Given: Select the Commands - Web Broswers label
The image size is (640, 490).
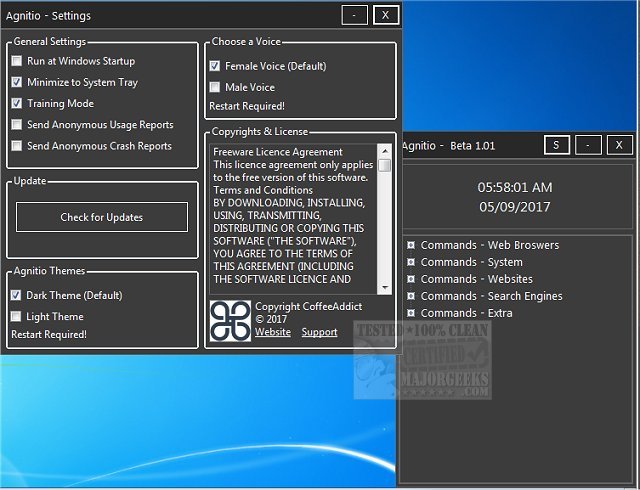Looking at the screenshot, I should [x=490, y=245].
